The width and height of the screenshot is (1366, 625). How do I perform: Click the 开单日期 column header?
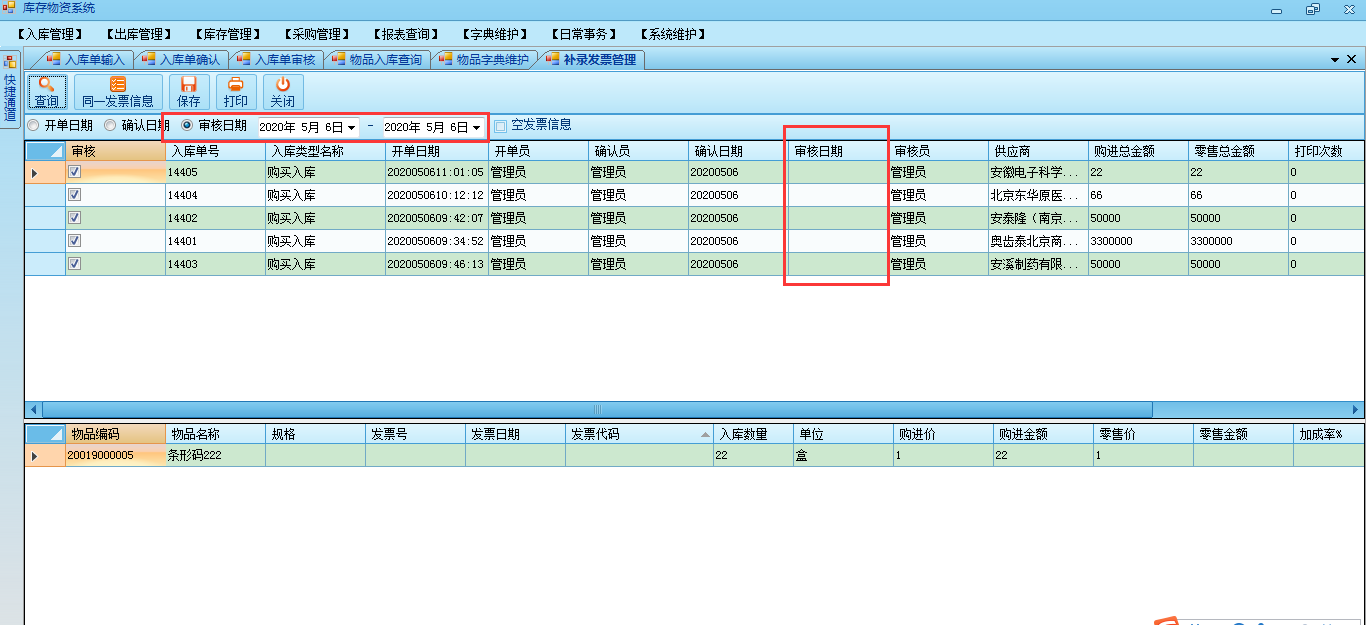(x=436, y=152)
